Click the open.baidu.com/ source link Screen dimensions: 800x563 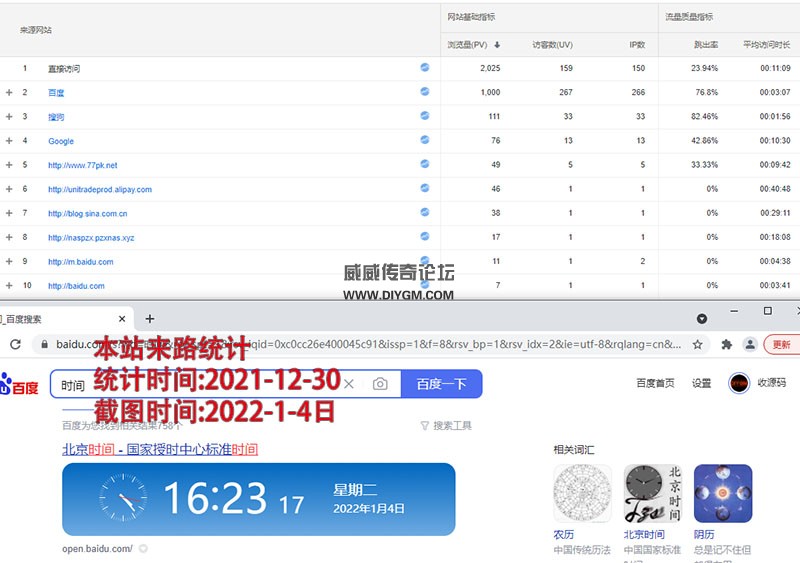pyautogui.click(x=97, y=549)
